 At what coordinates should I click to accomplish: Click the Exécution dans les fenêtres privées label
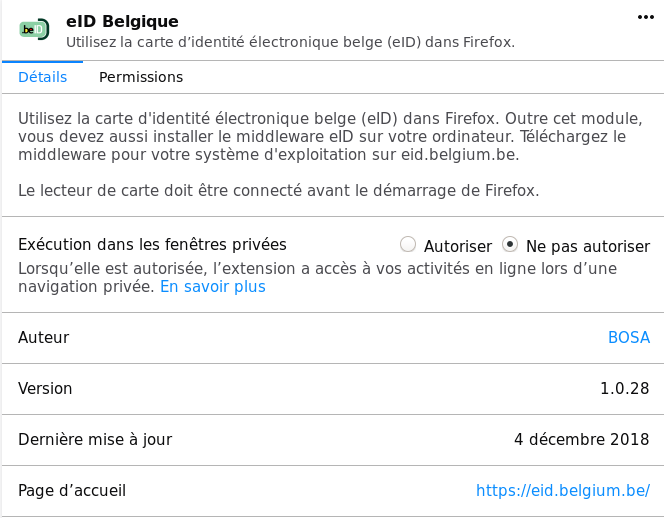[x=152, y=244]
